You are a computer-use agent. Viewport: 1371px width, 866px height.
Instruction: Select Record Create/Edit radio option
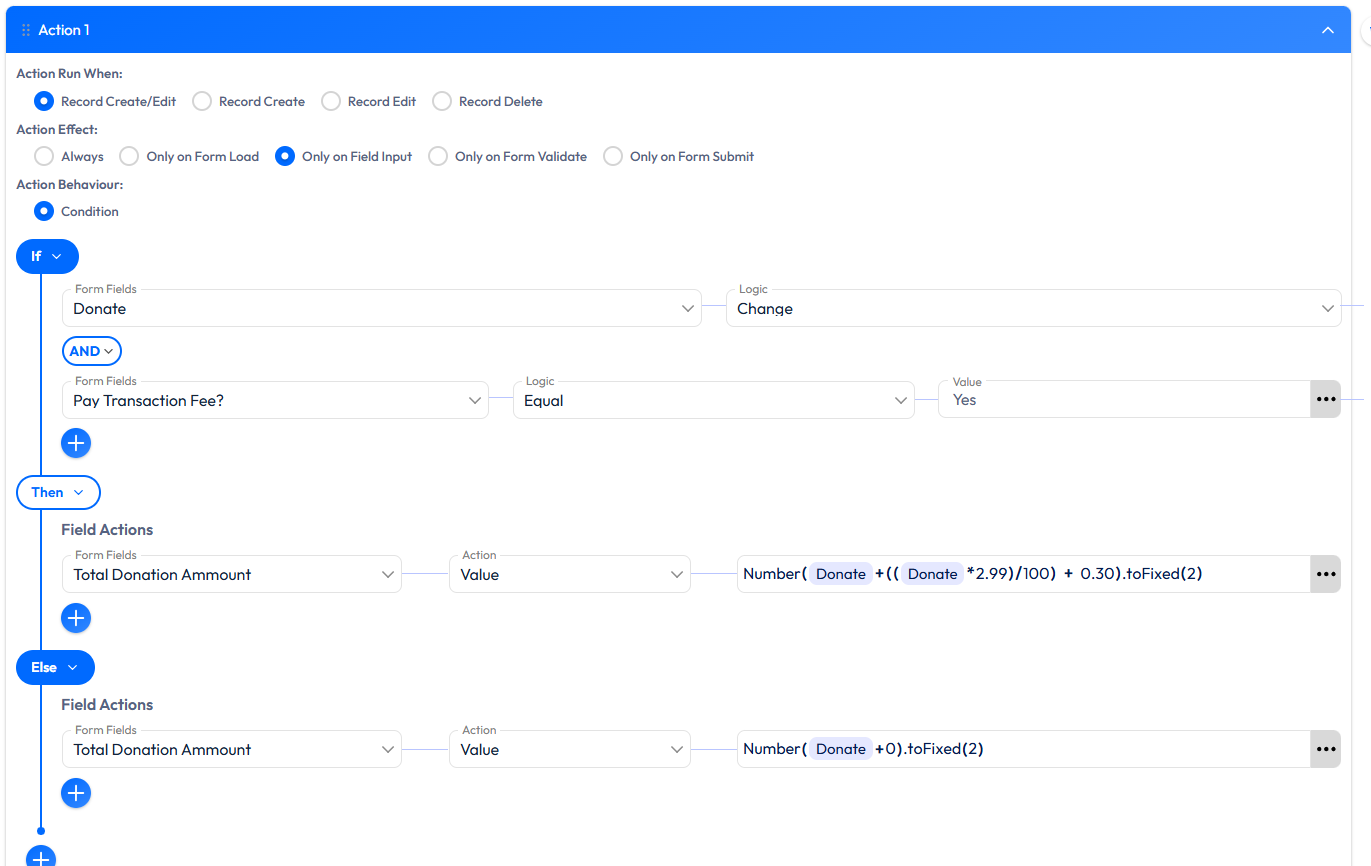click(43, 101)
